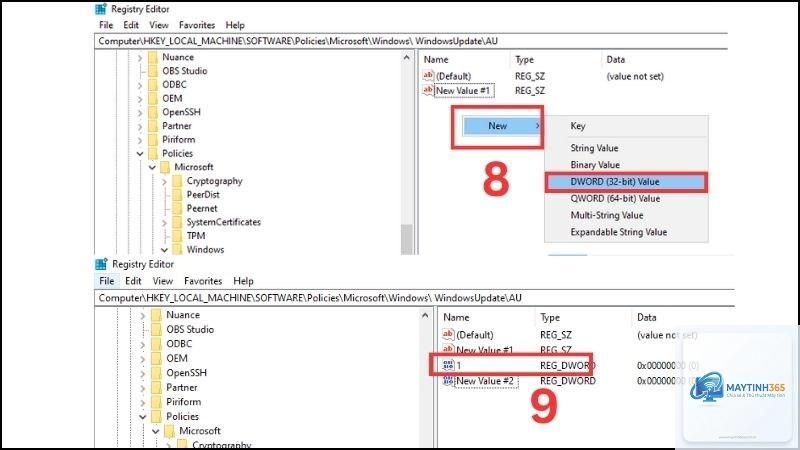Click Data column header in lower list
This screenshot has height=450, width=800.
point(646,317)
